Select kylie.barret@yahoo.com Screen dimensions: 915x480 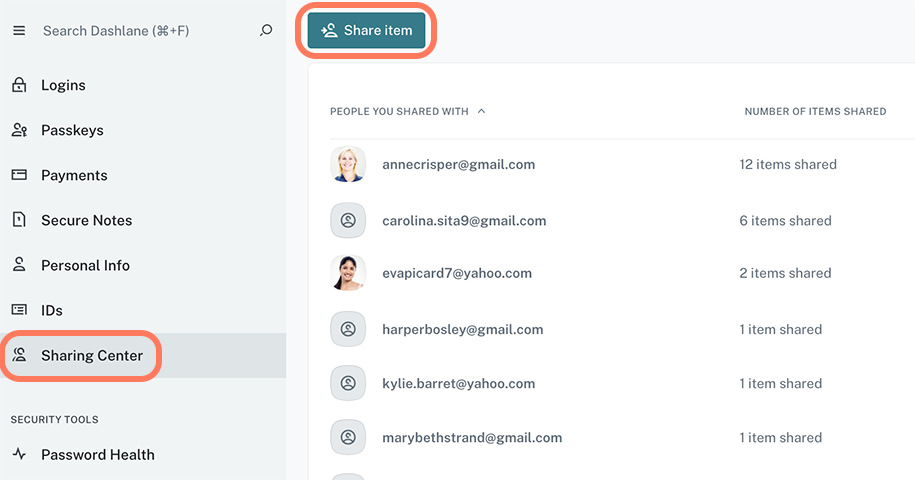(x=459, y=384)
